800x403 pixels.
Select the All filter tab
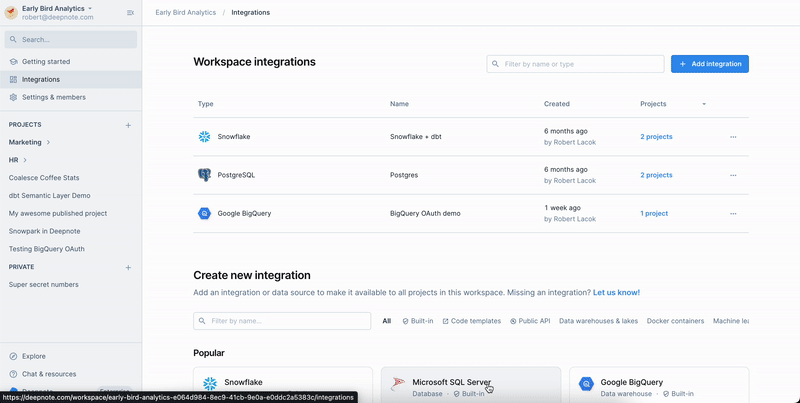387,321
